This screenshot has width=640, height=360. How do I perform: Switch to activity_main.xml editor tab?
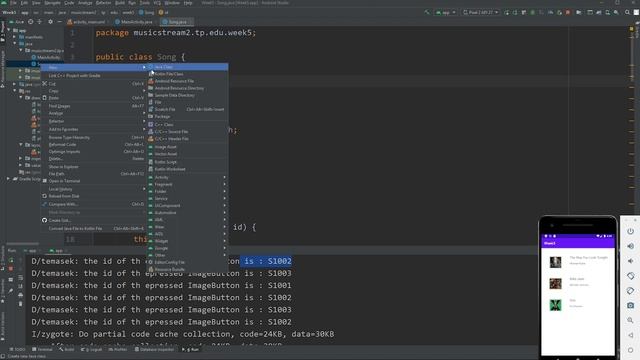pyautogui.click(x=86, y=22)
